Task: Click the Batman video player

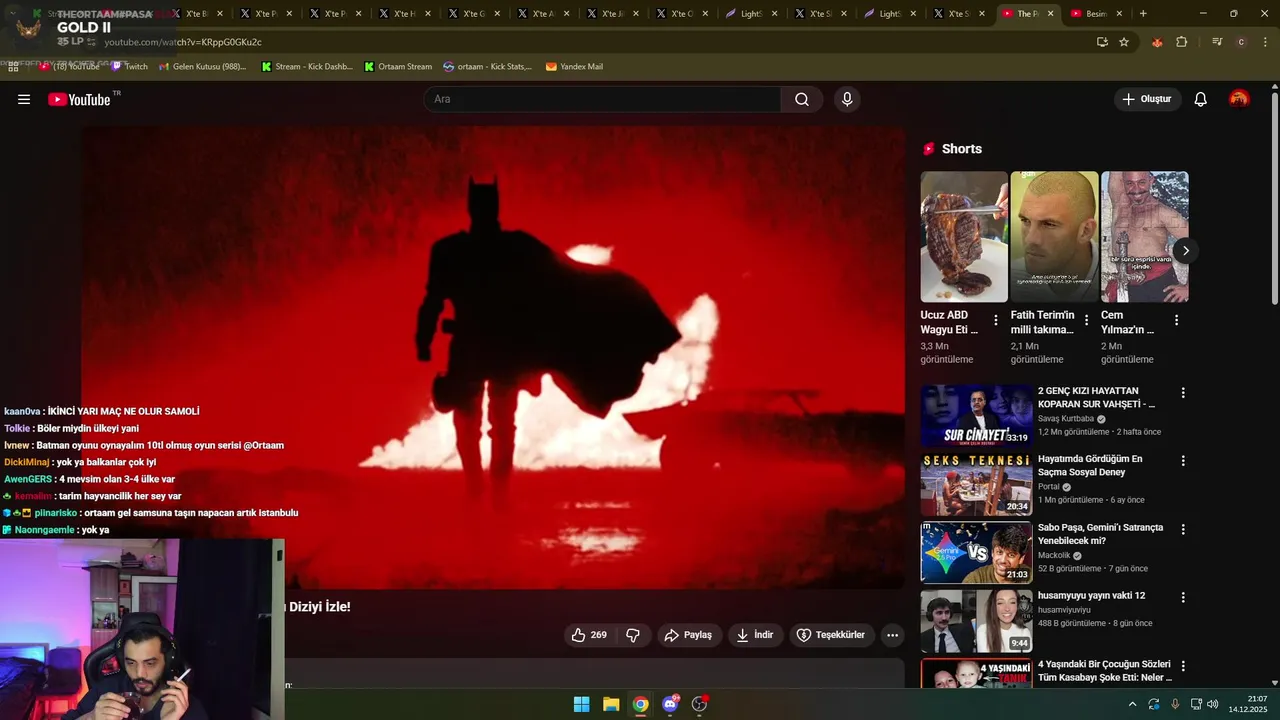Action: 494,357
